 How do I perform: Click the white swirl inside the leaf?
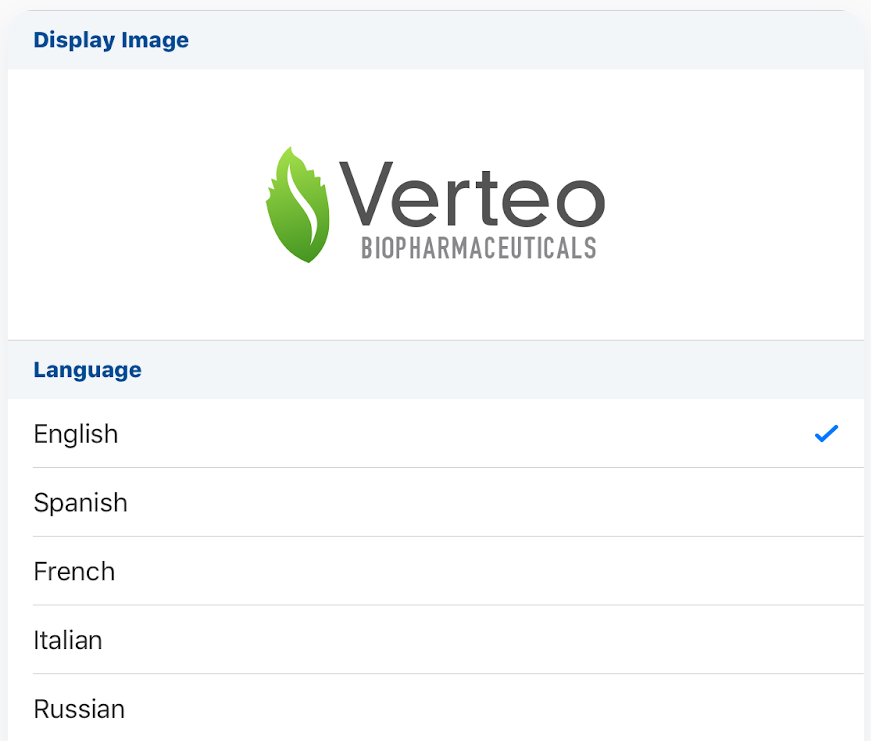[x=303, y=208]
